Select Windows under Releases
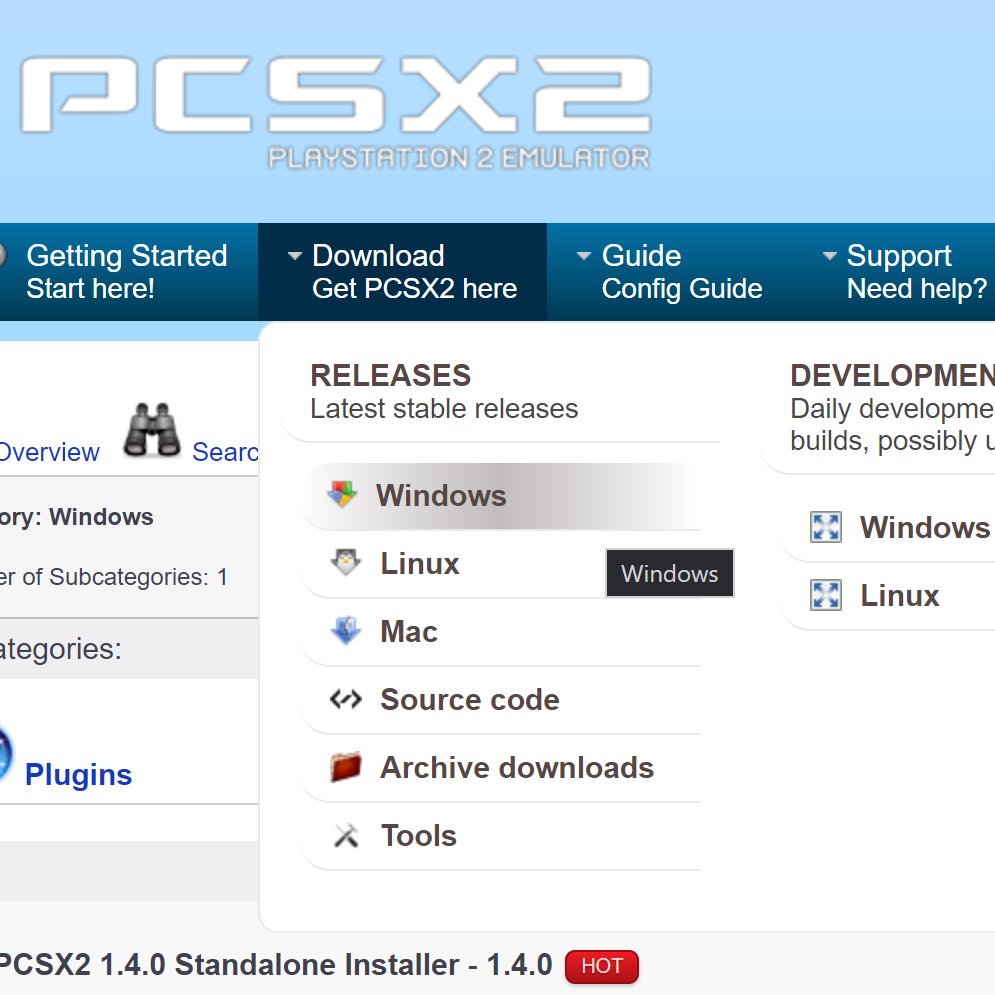 point(501,496)
